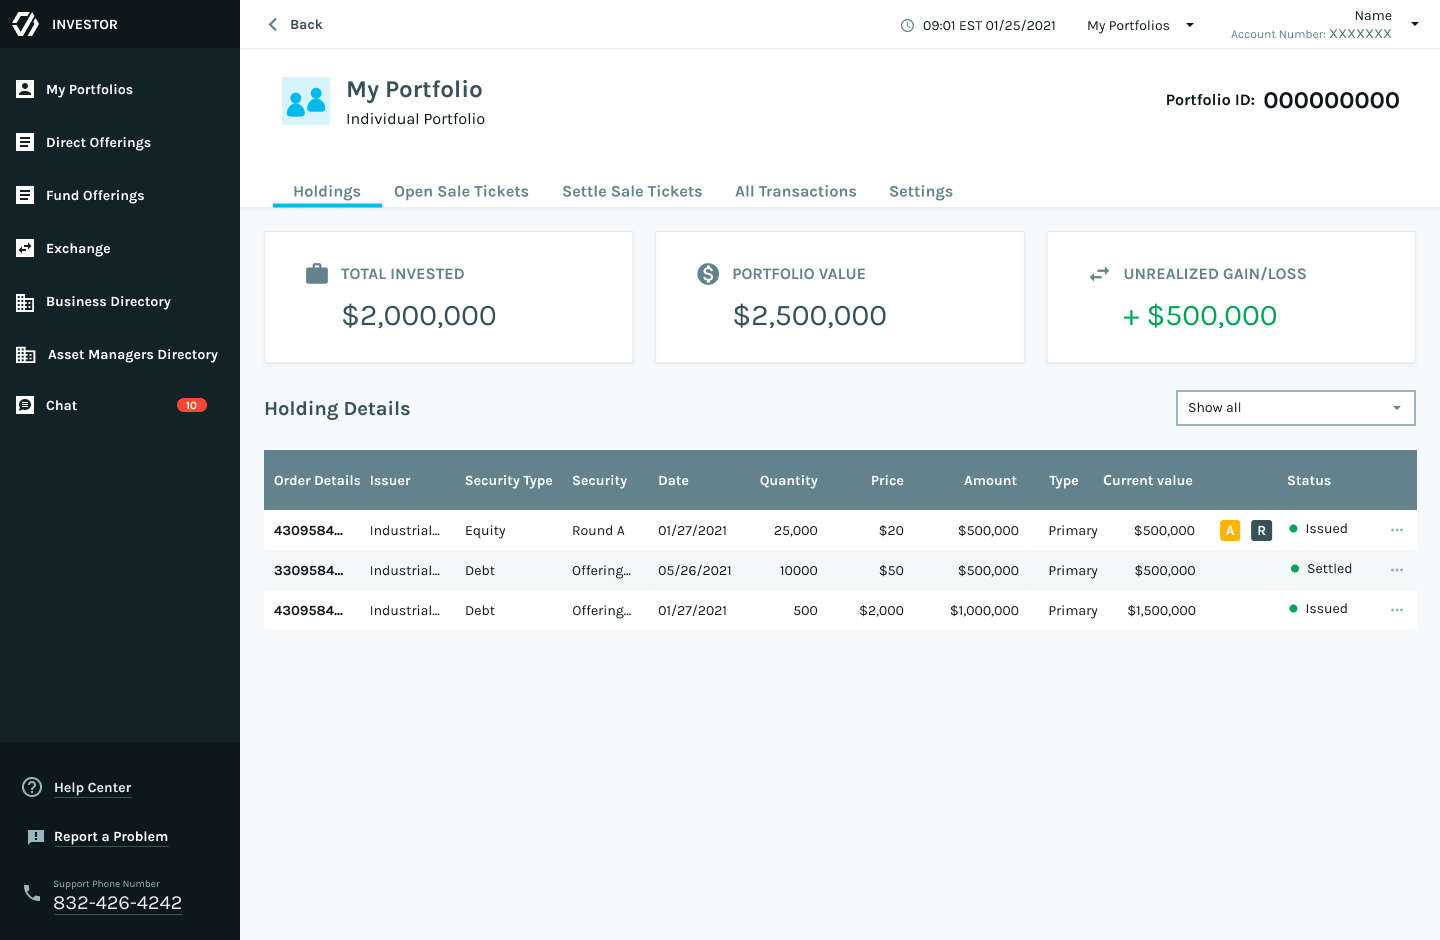This screenshot has height=940, width=1440.
Task: Click the $2,000,000 total invested value
Action: coord(419,316)
